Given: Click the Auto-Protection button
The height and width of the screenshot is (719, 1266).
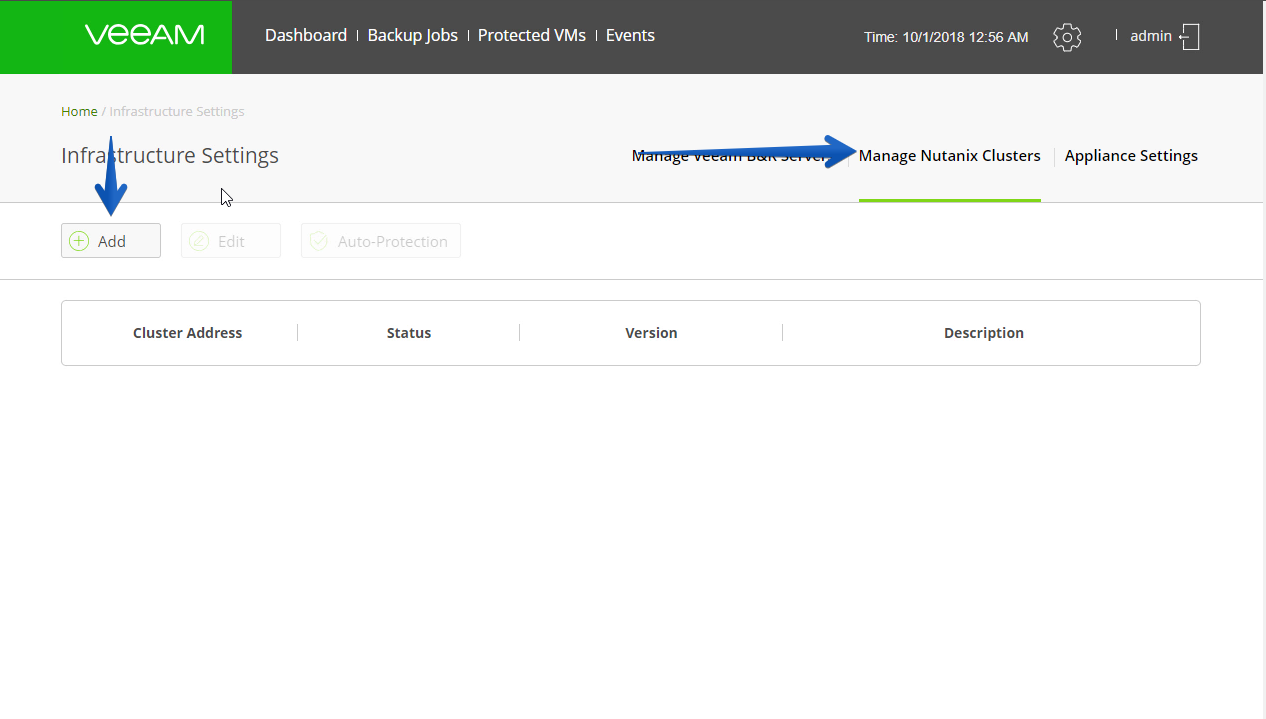Looking at the screenshot, I should pos(381,241).
